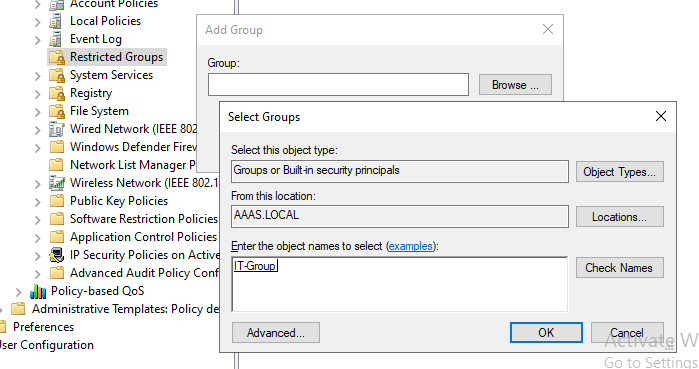Expand the Local Policies node

coord(38,22)
